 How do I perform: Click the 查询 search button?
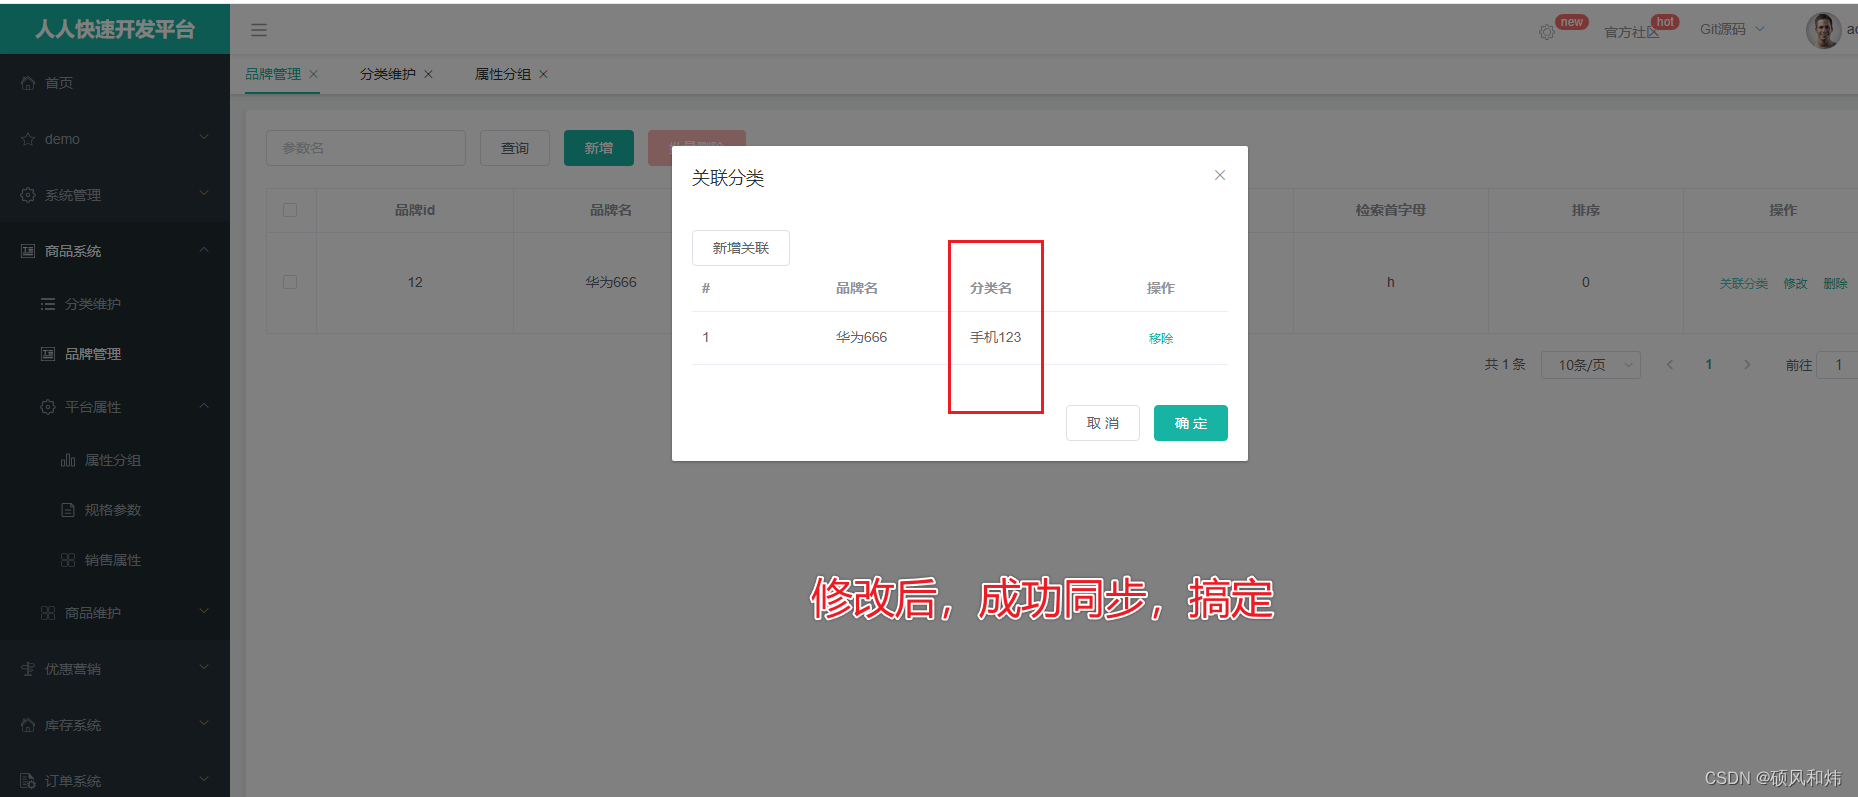click(x=515, y=148)
